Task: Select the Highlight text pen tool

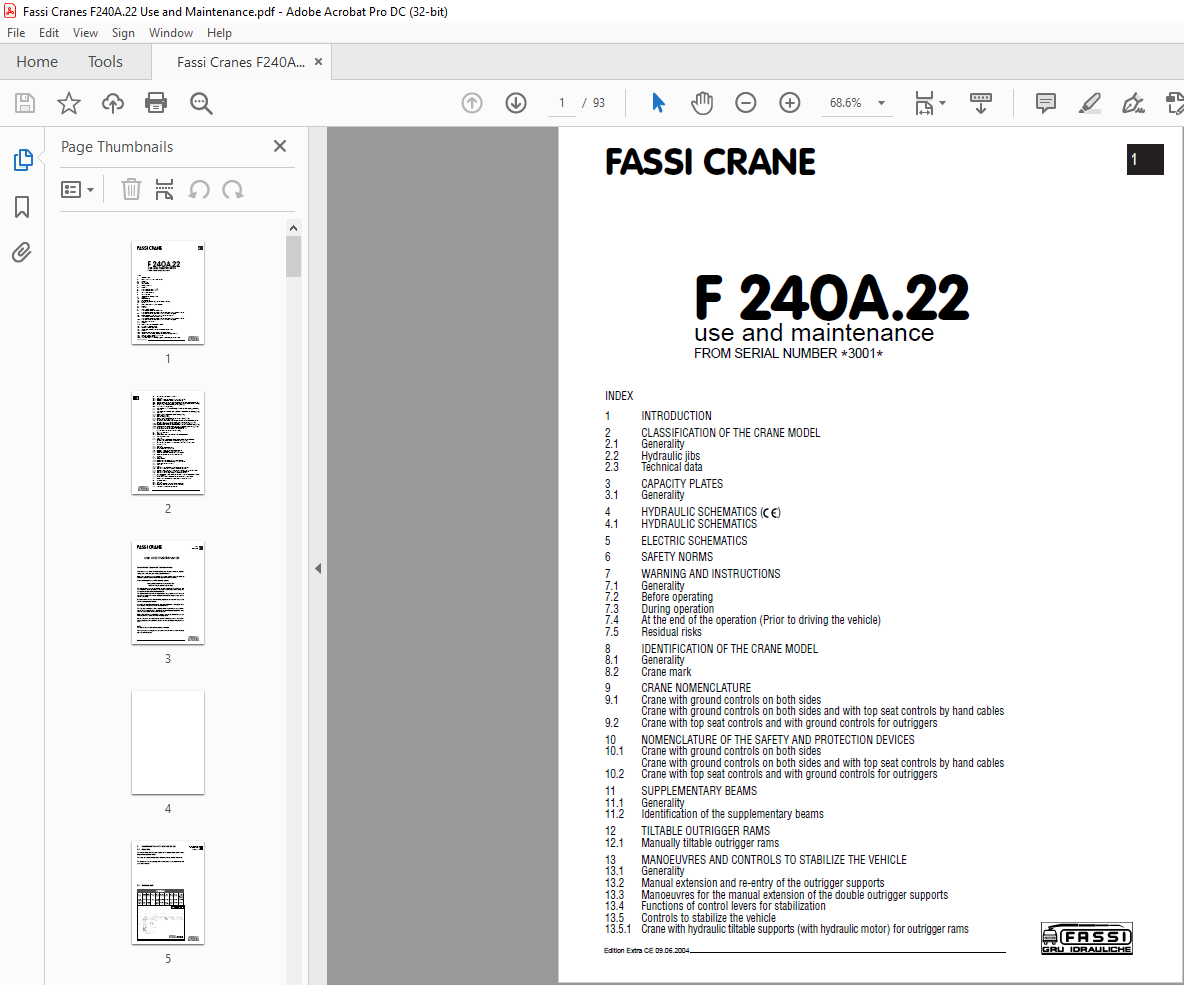Action: (1089, 103)
